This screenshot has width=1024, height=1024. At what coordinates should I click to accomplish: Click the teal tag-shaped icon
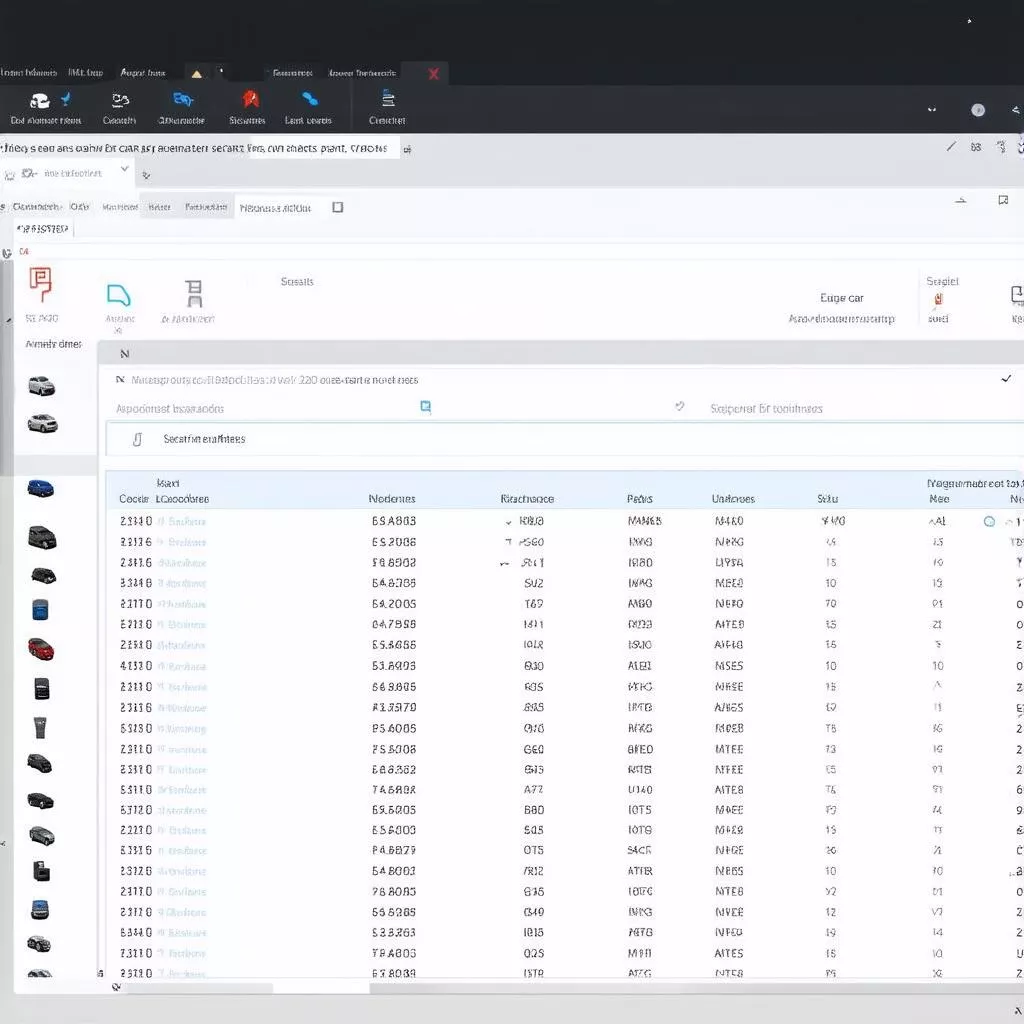click(x=119, y=295)
